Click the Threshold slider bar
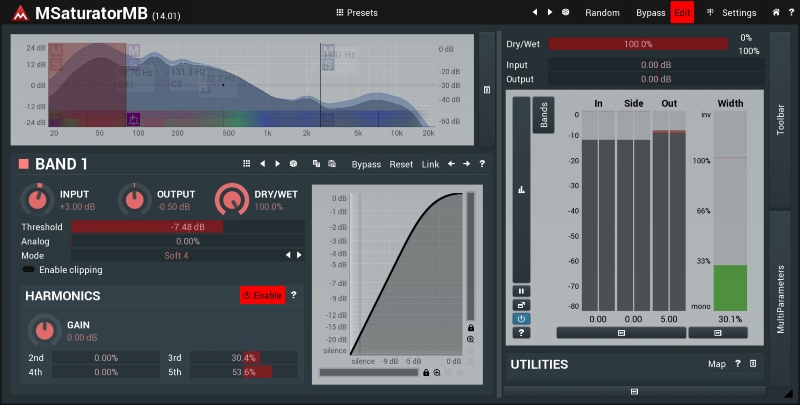Screen dimensions: 800x405 (x=187, y=227)
